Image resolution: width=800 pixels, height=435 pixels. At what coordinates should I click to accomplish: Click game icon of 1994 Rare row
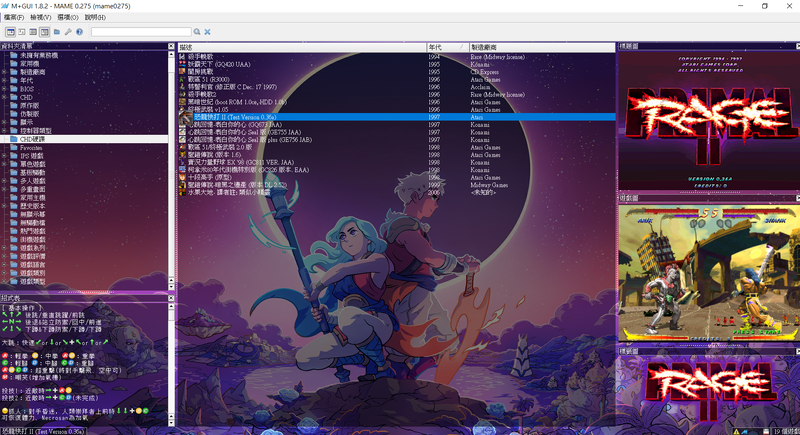[x=182, y=57]
